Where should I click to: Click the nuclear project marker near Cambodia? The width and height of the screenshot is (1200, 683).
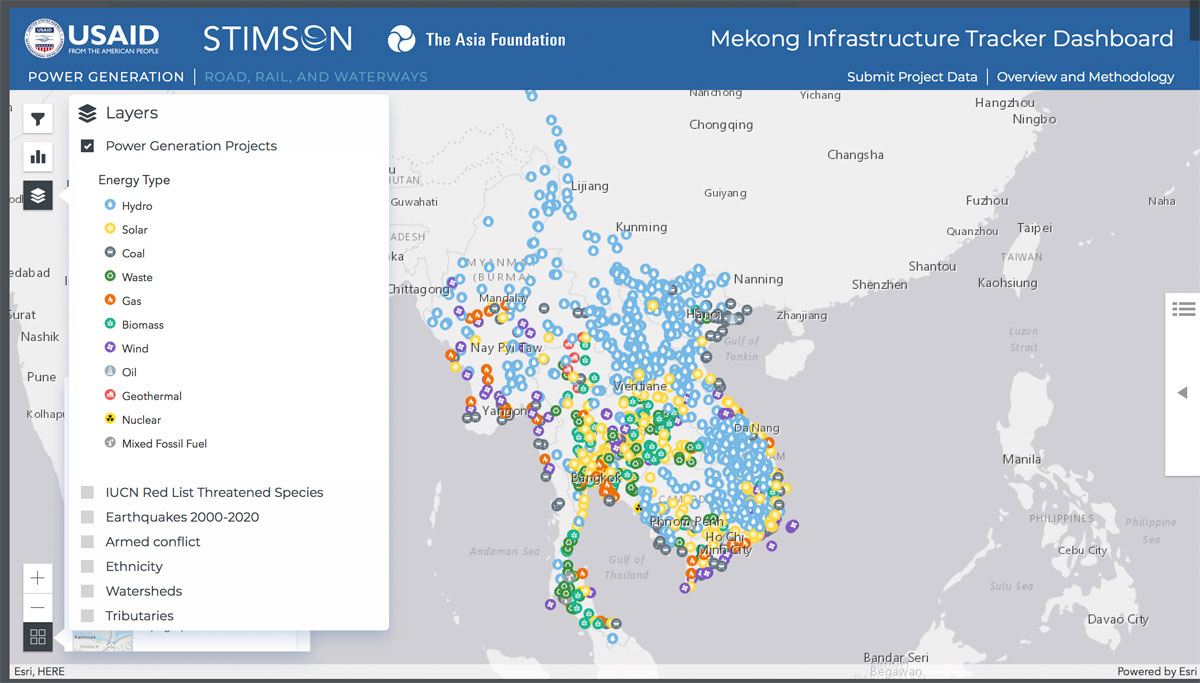click(x=640, y=508)
